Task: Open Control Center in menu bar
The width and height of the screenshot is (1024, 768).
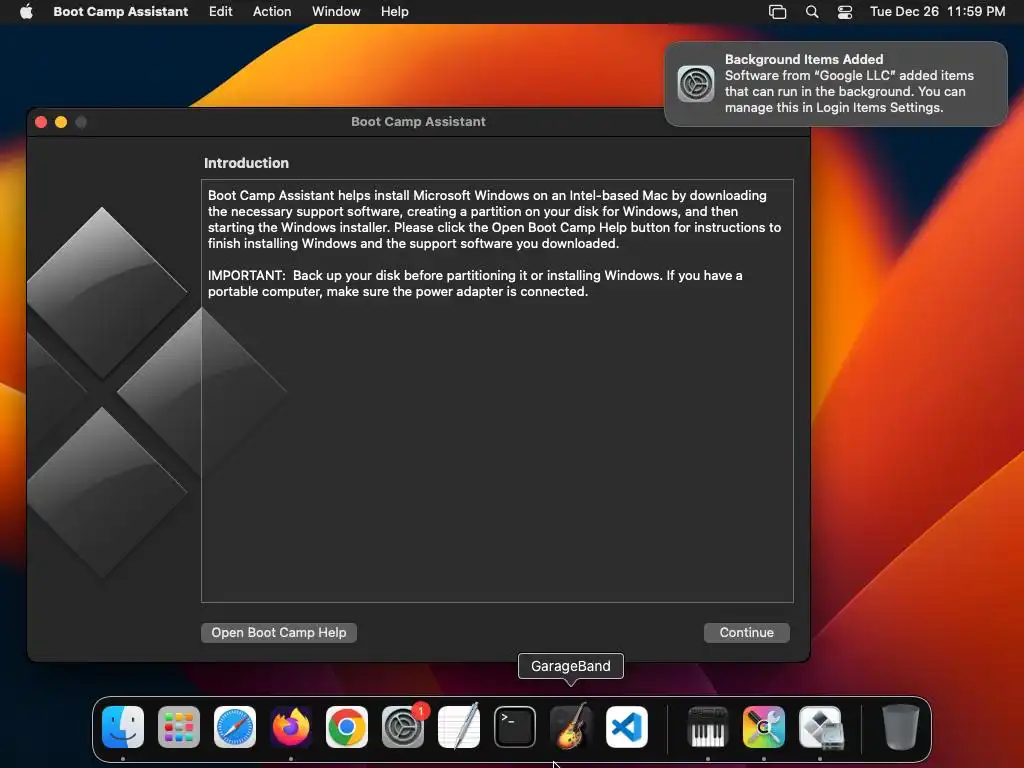Action: [845, 11]
